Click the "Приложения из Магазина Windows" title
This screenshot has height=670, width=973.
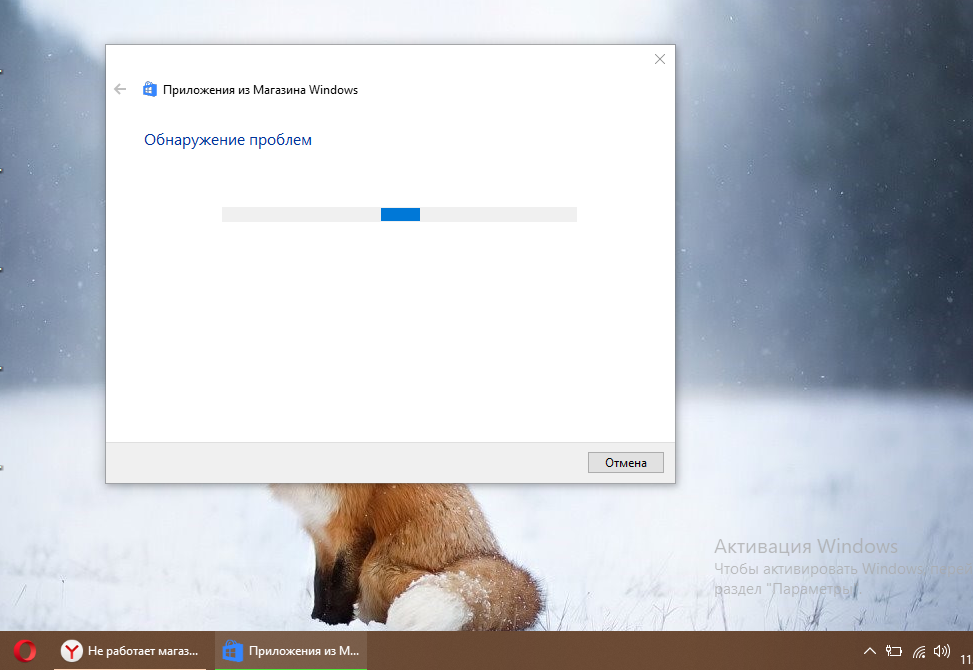[260, 90]
